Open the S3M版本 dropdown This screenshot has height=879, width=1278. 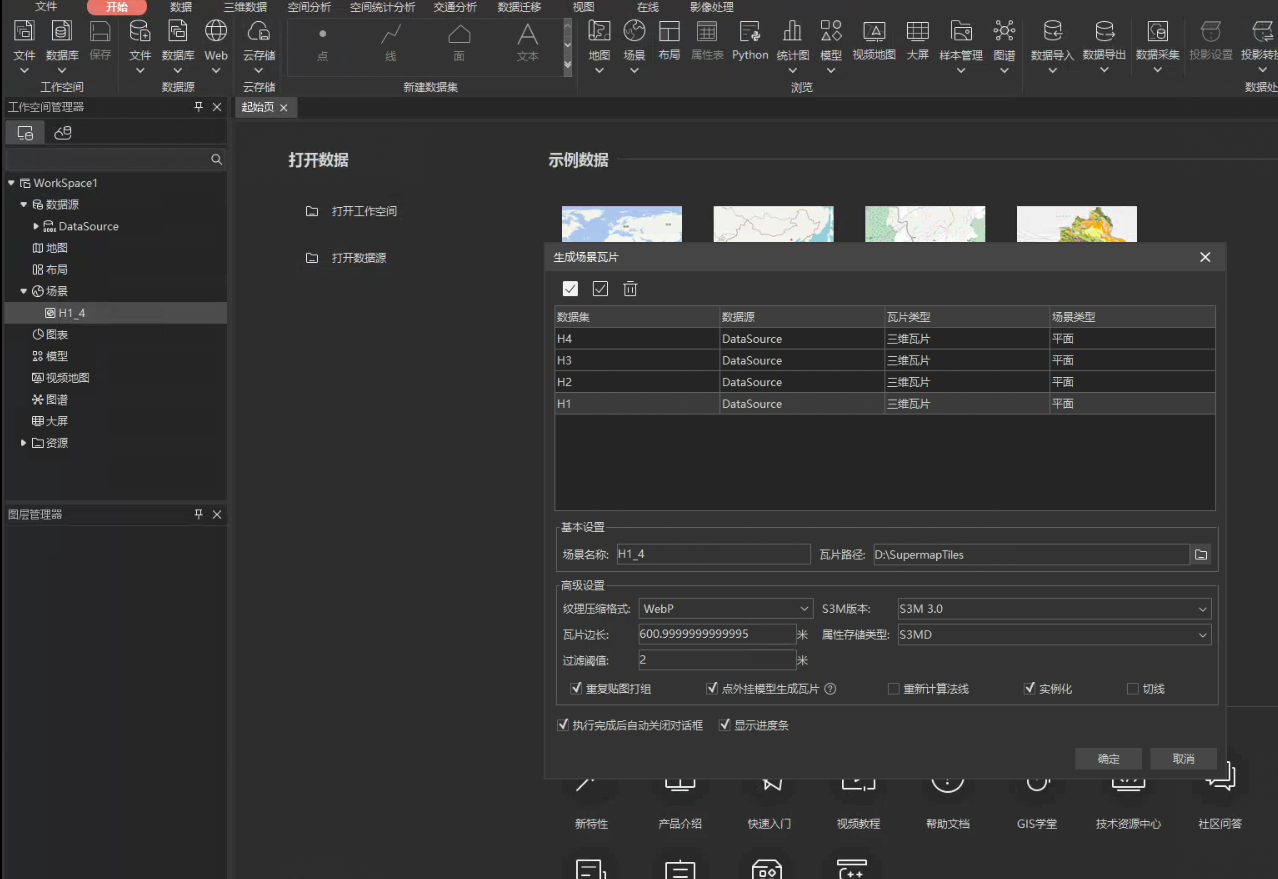coord(1053,609)
